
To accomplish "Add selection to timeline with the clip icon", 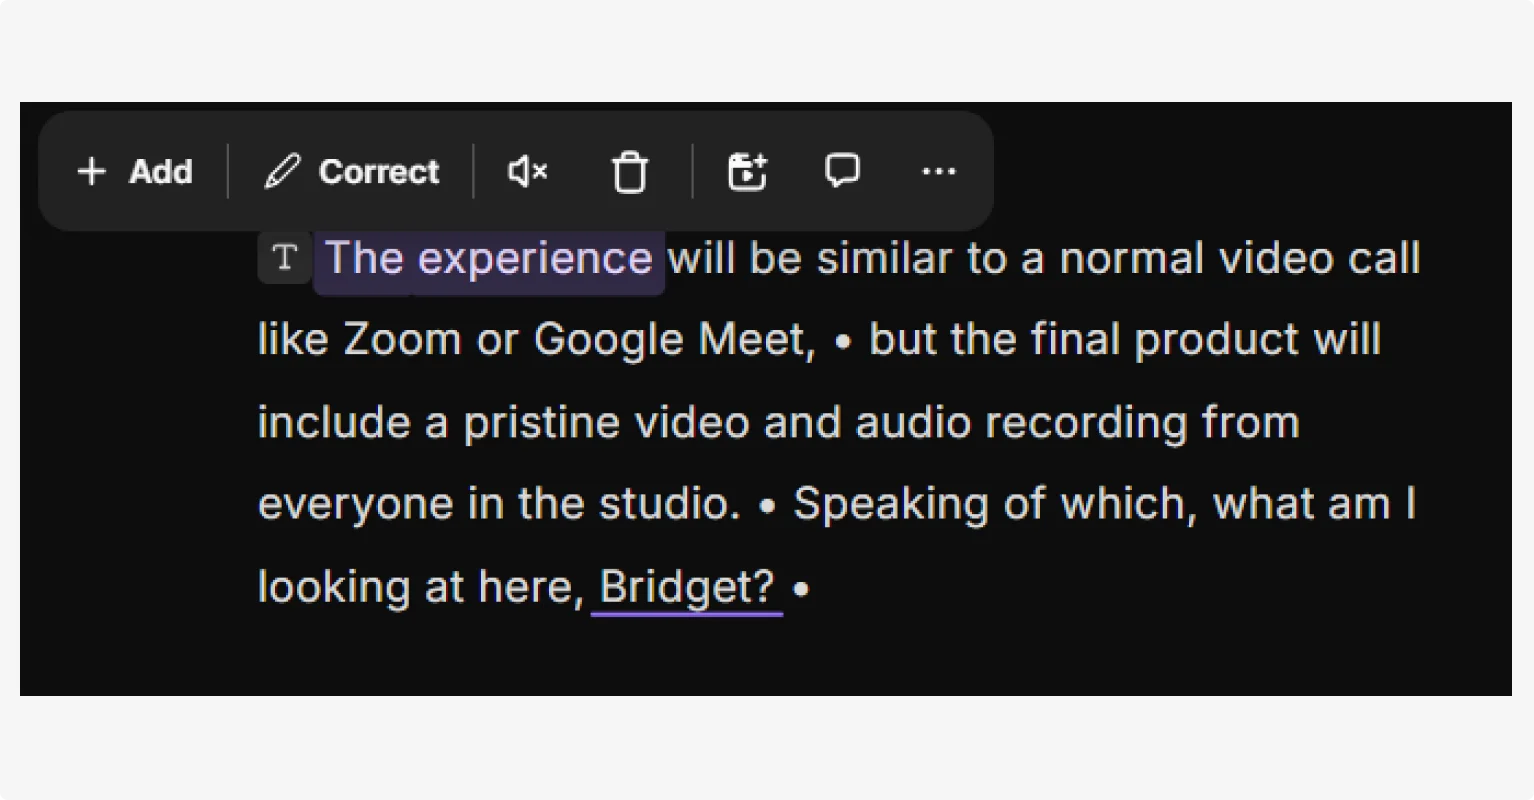I will tap(746, 171).
